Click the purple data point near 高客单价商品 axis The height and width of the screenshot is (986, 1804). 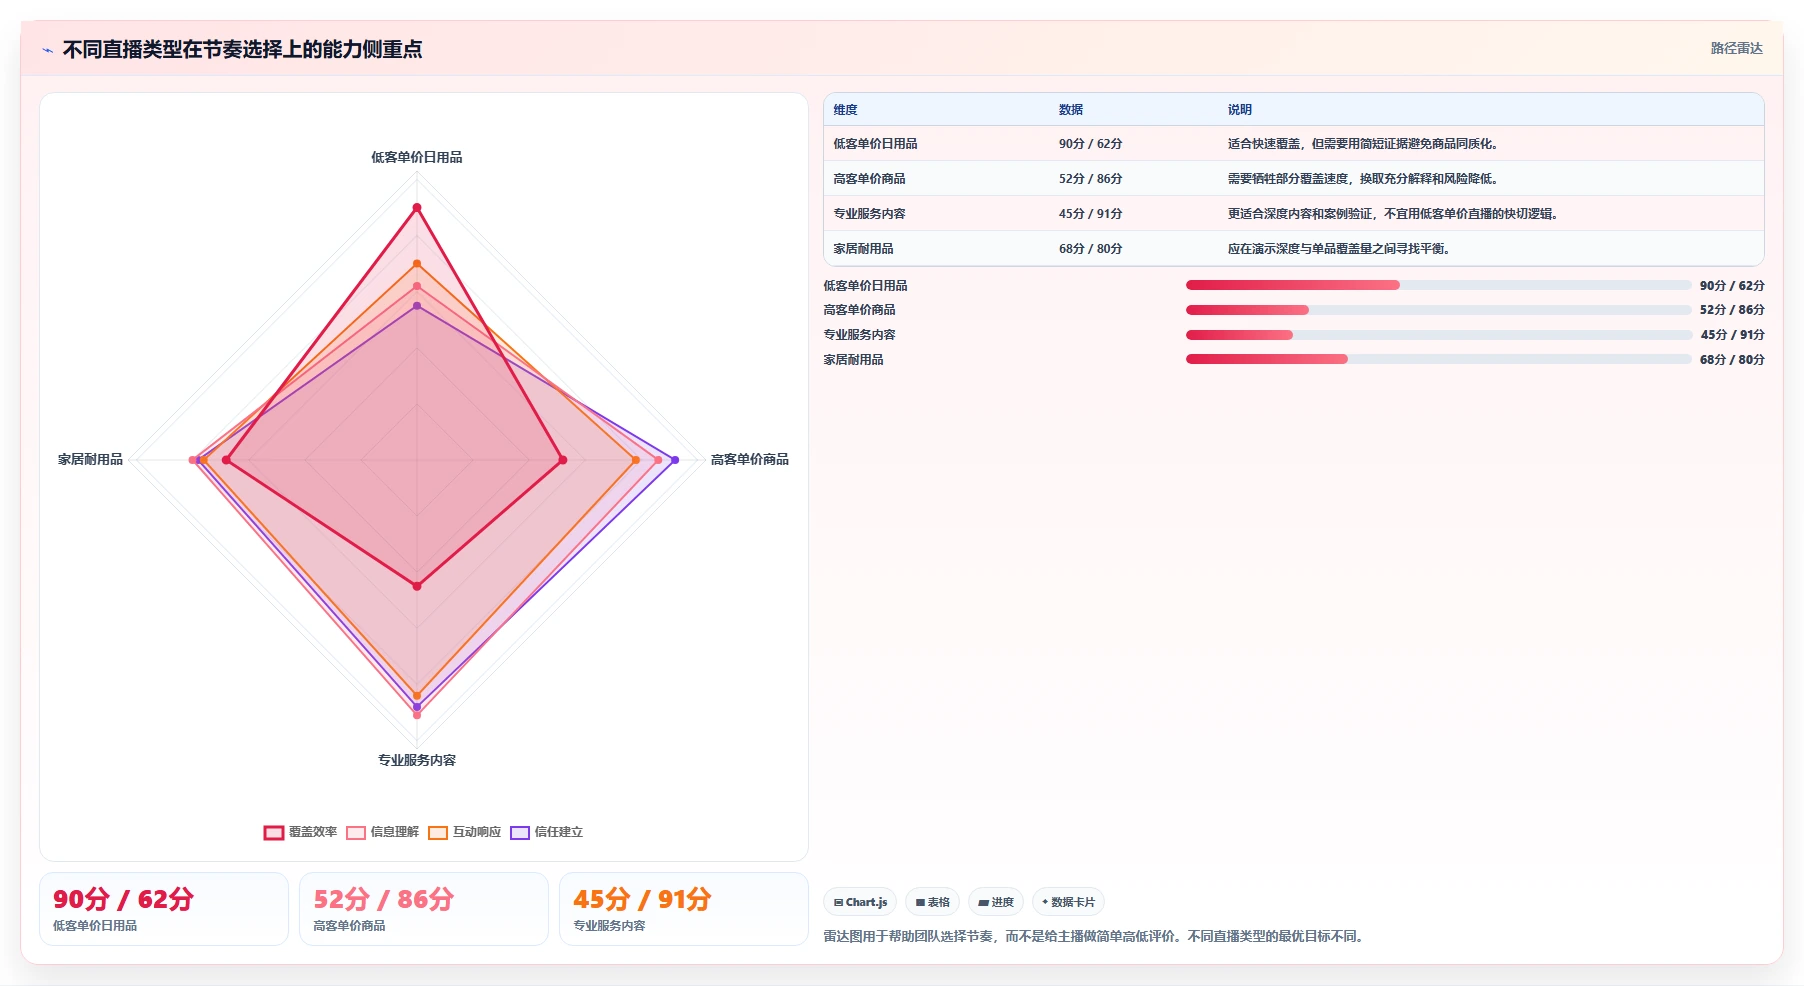pos(675,460)
